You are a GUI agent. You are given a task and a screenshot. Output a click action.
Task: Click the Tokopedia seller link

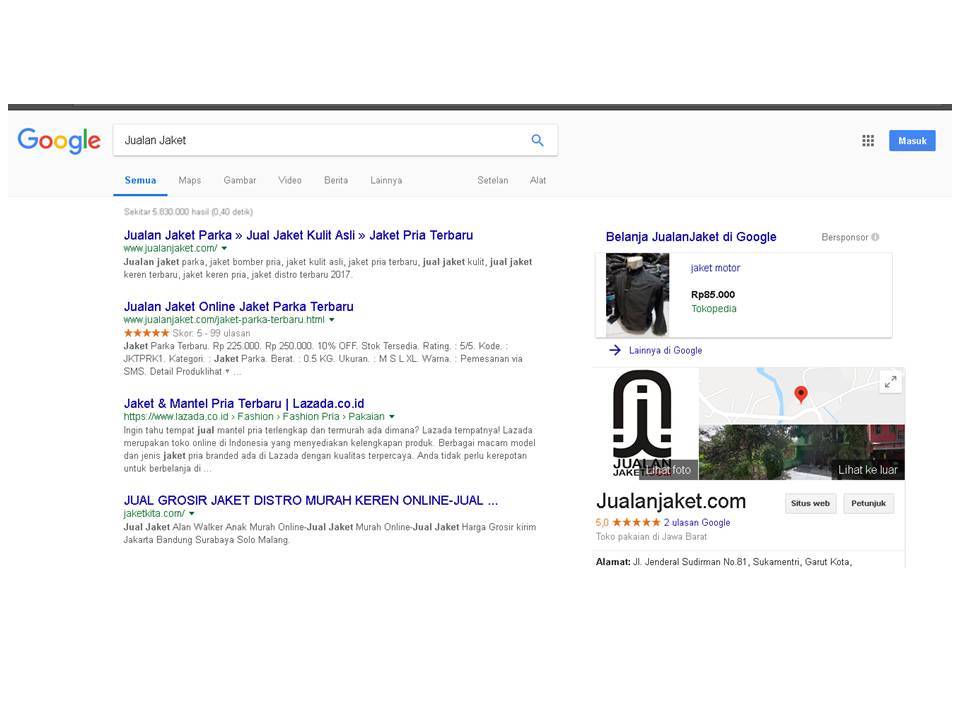click(x=714, y=309)
